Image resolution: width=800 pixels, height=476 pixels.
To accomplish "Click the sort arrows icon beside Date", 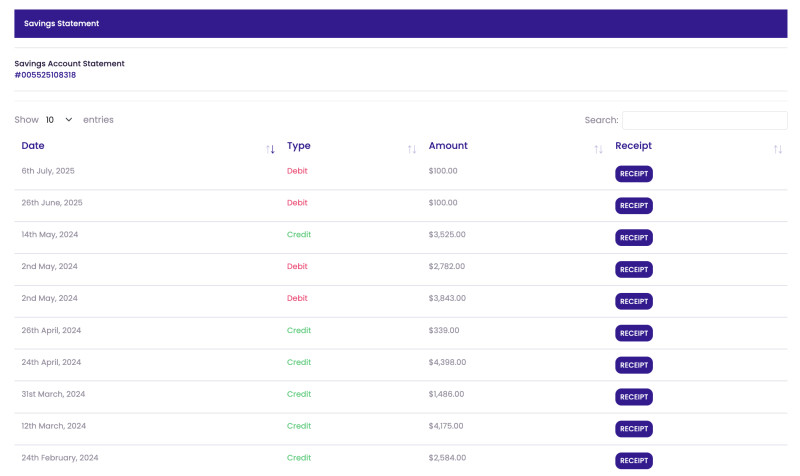I will [270, 149].
